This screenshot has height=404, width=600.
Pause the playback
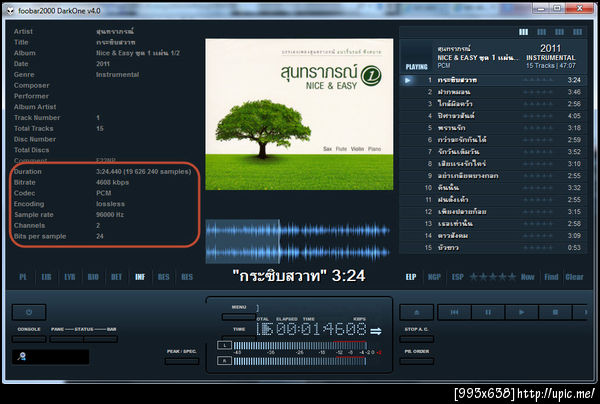point(488,312)
